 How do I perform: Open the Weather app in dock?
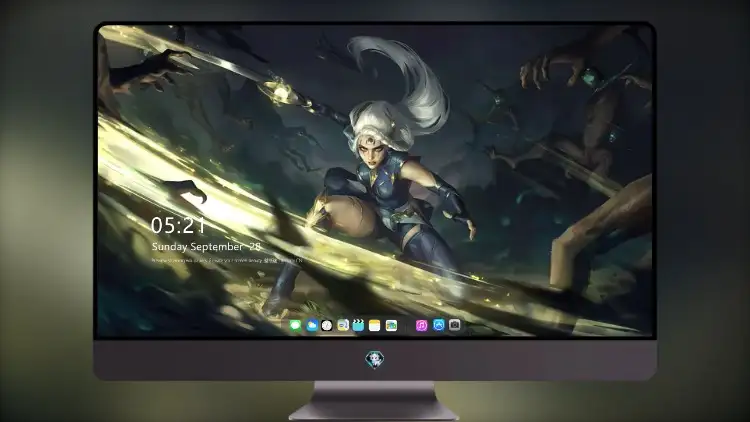tap(311, 326)
